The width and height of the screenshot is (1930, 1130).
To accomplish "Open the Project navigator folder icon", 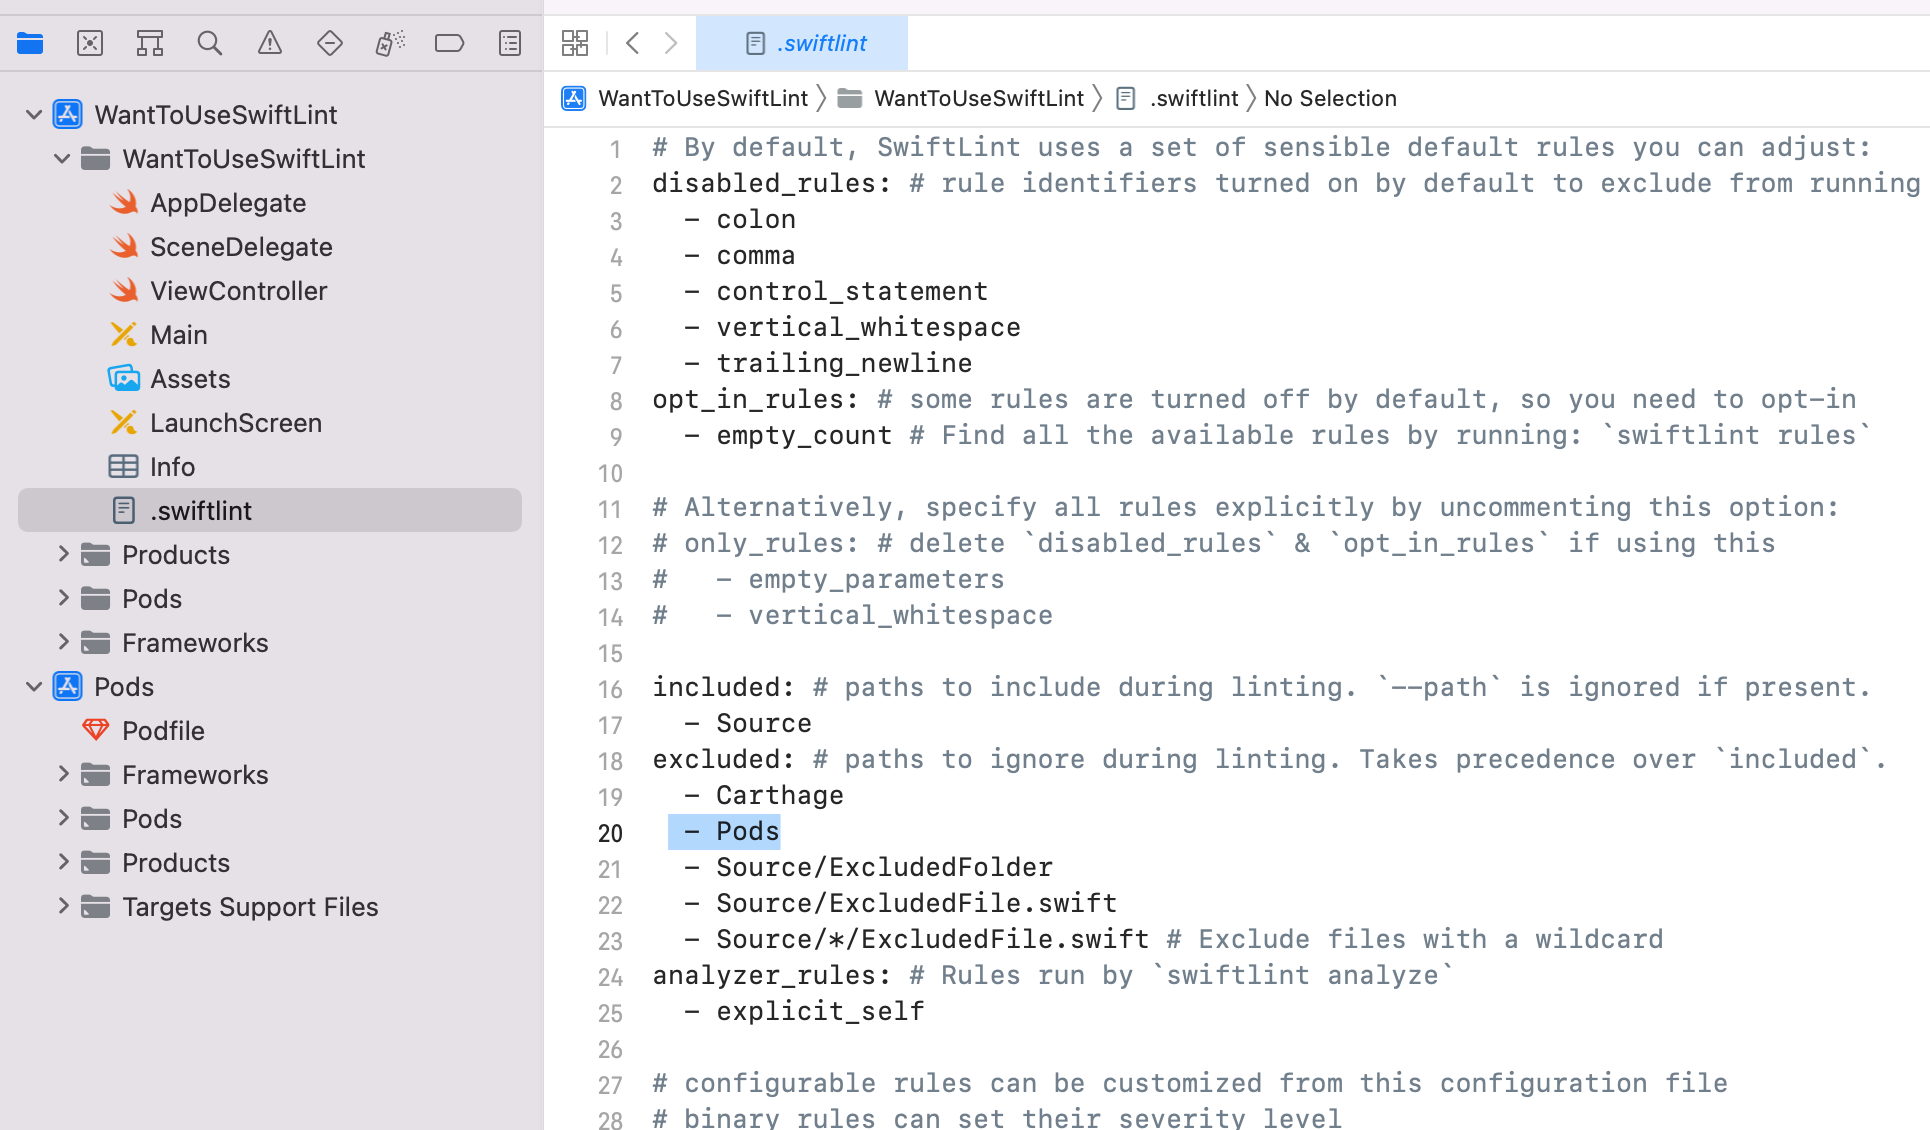I will click(30, 43).
